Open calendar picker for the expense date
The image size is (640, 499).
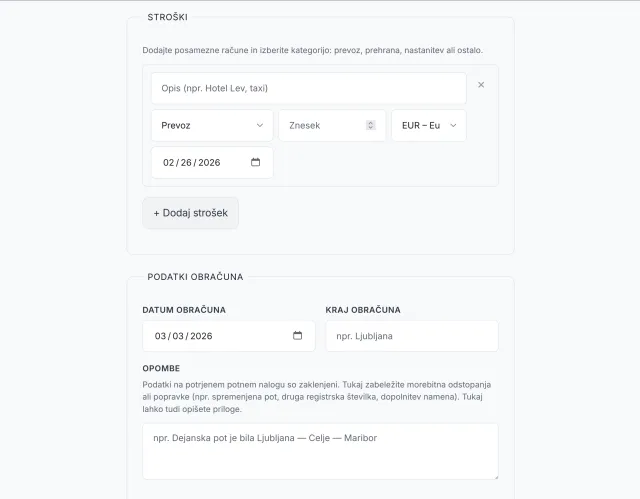click(256, 162)
